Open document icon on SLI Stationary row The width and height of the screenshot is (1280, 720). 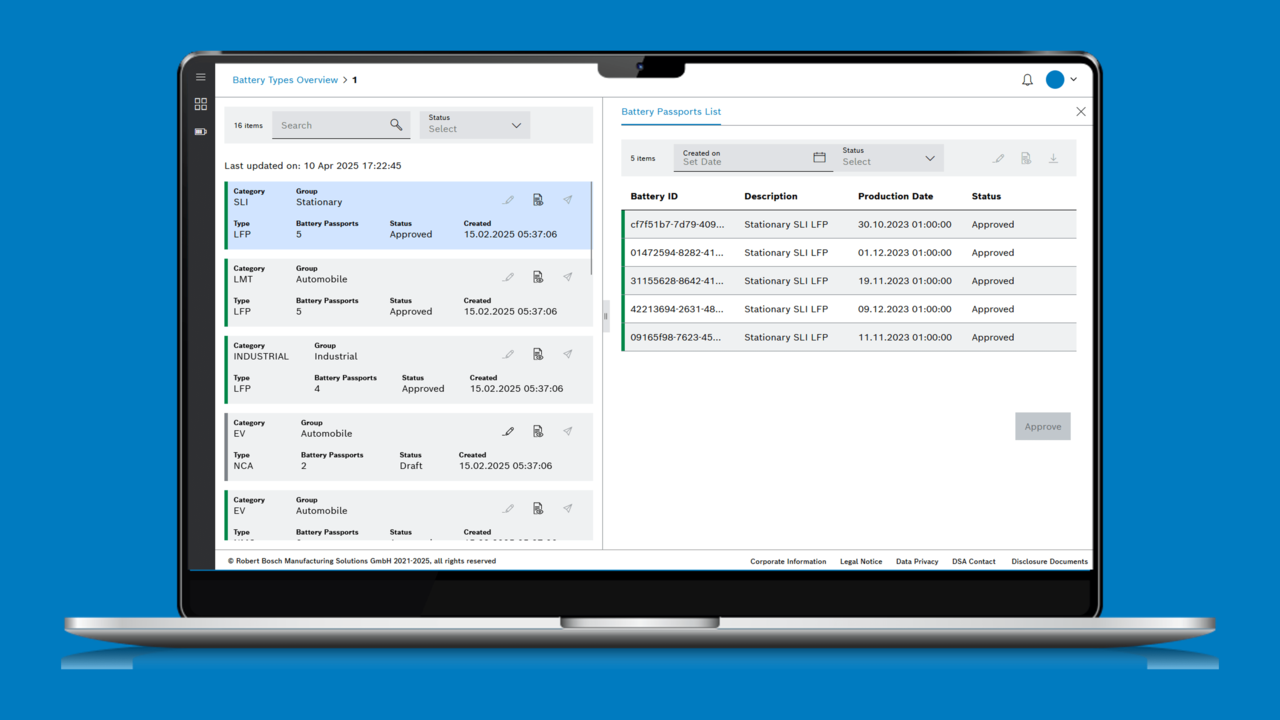(x=538, y=200)
